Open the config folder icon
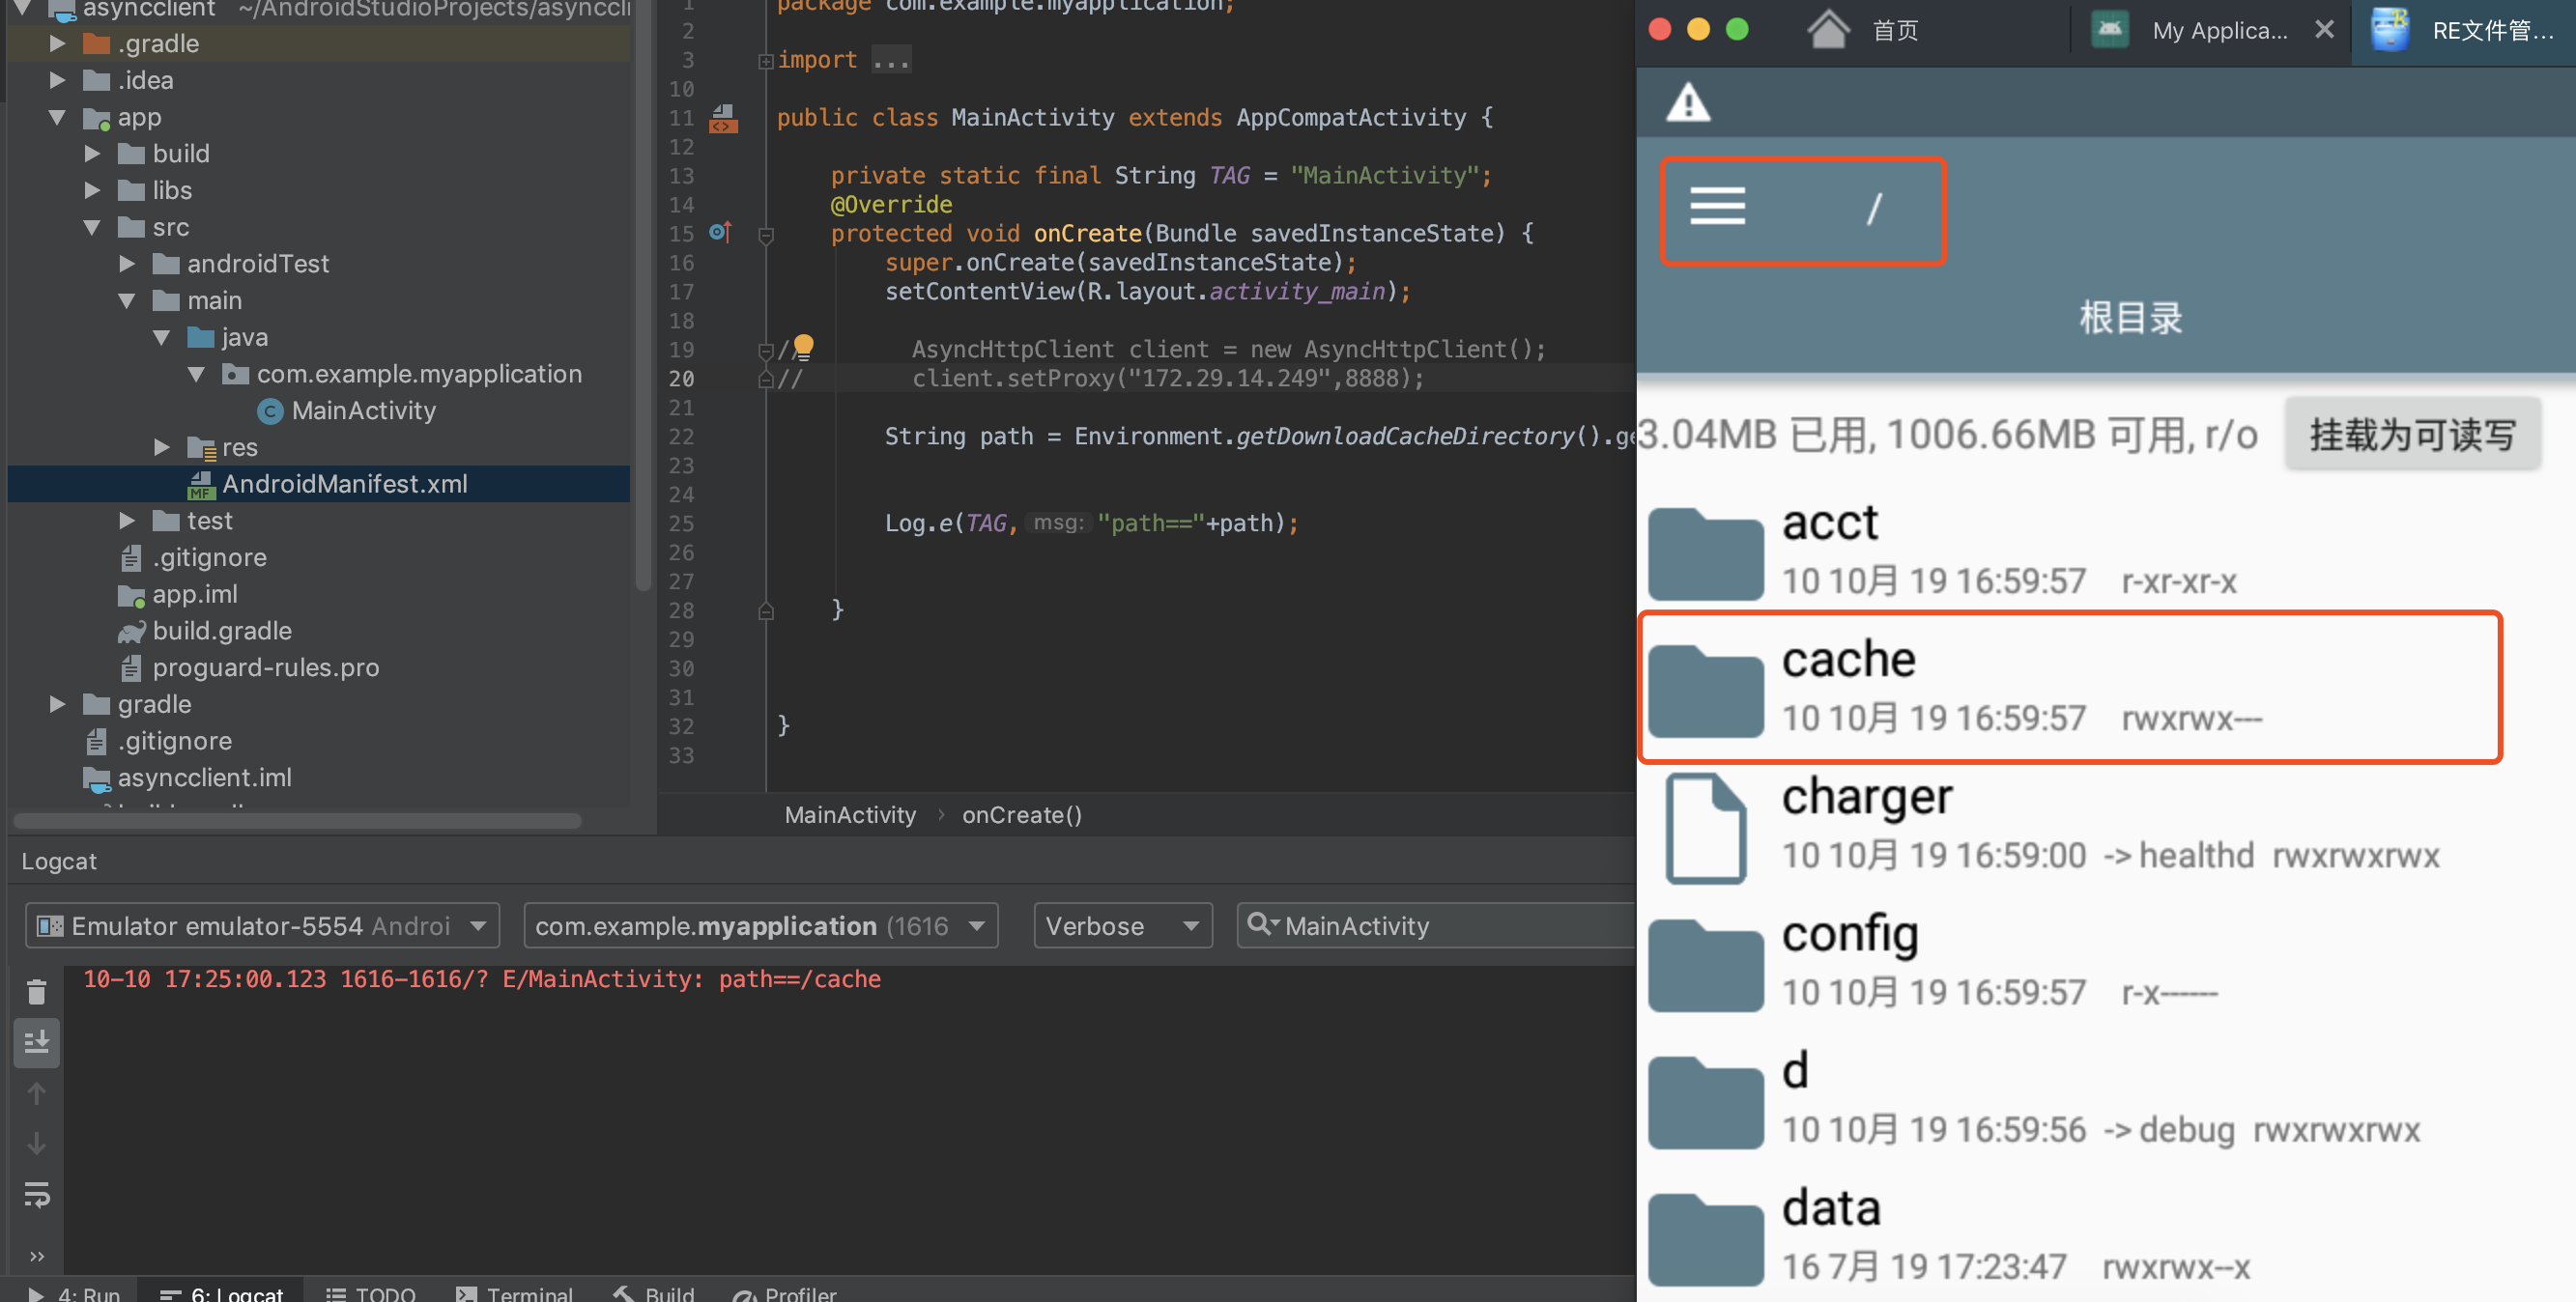Screen dimensions: 2576x1302 coord(1705,965)
